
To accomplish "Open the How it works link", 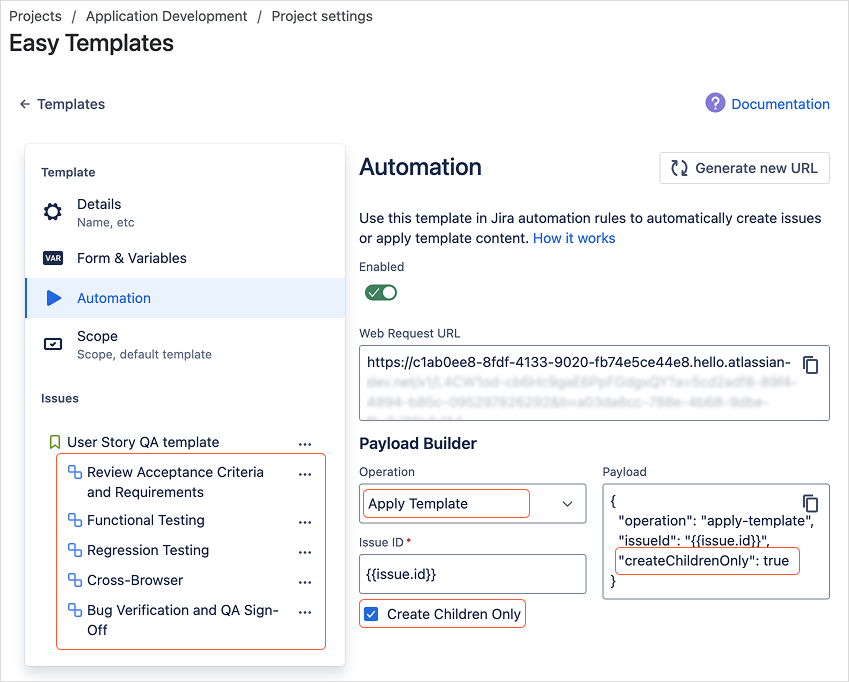I will point(574,238).
